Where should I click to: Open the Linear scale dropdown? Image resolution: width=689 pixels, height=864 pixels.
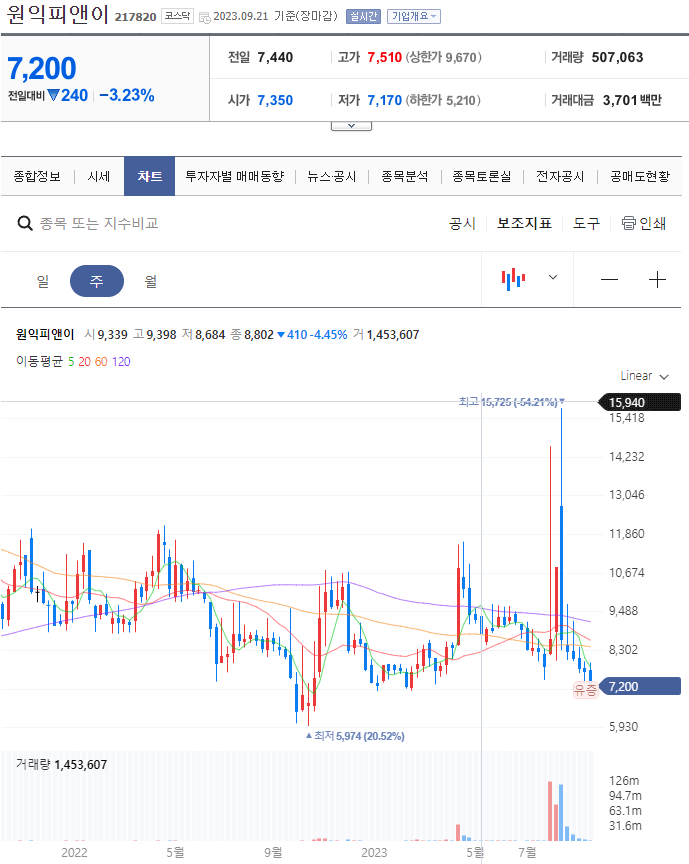(644, 376)
